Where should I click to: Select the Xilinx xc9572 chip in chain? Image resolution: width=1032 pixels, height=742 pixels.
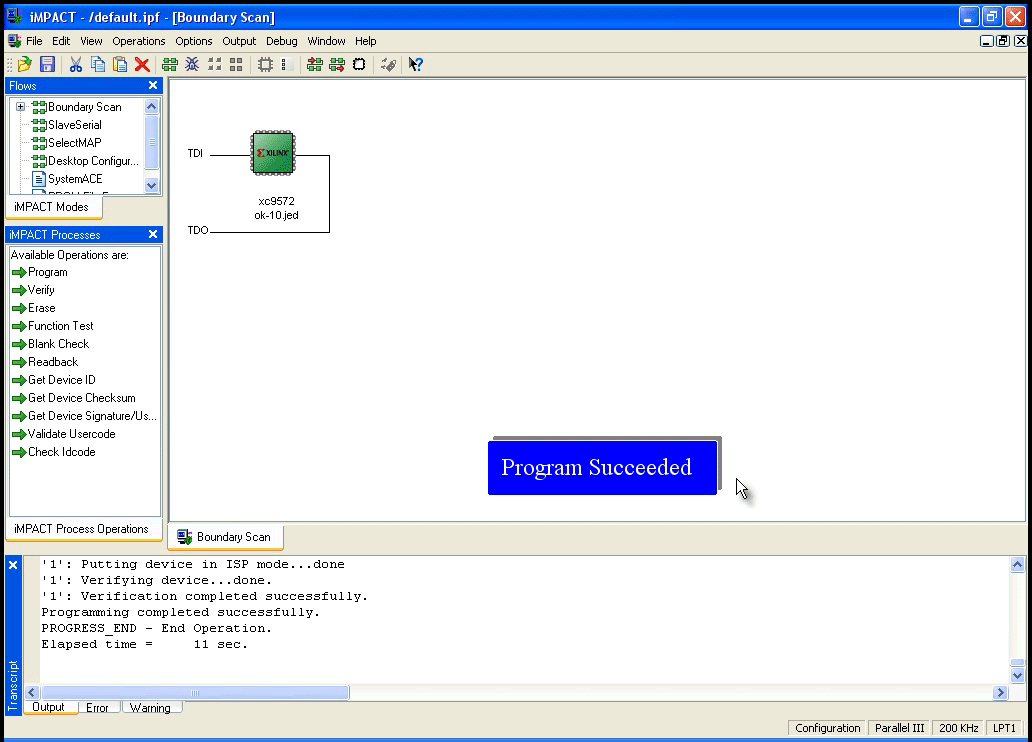(x=272, y=154)
